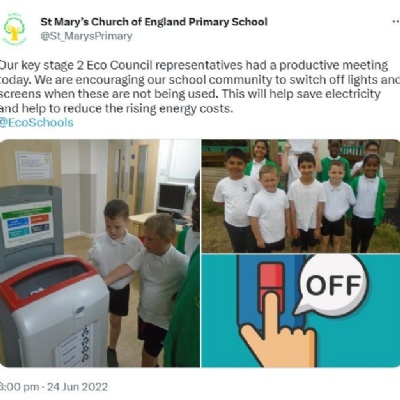Click the OFF speech bubble graphic
This screenshot has height=400, width=400.
[x=333, y=285]
